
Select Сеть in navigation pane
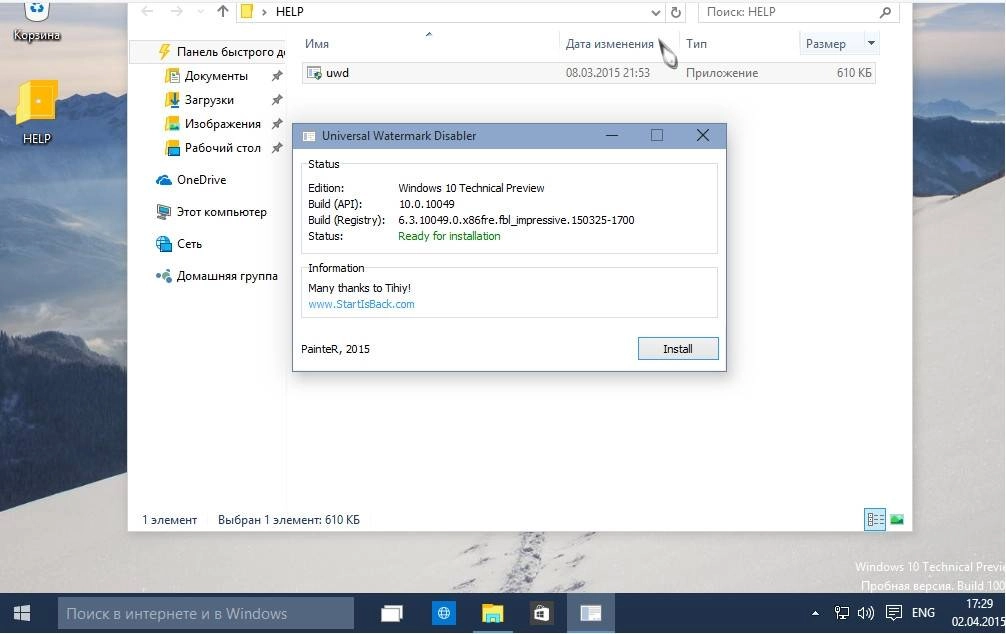(179, 244)
